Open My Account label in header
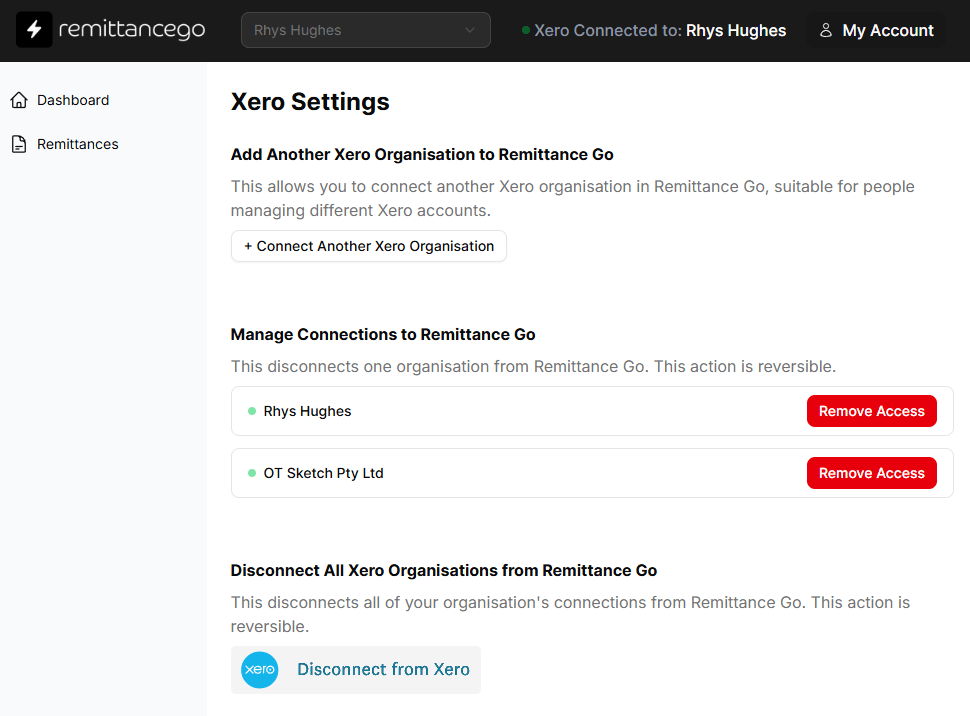 pyautogui.click(x=888, y=30)
